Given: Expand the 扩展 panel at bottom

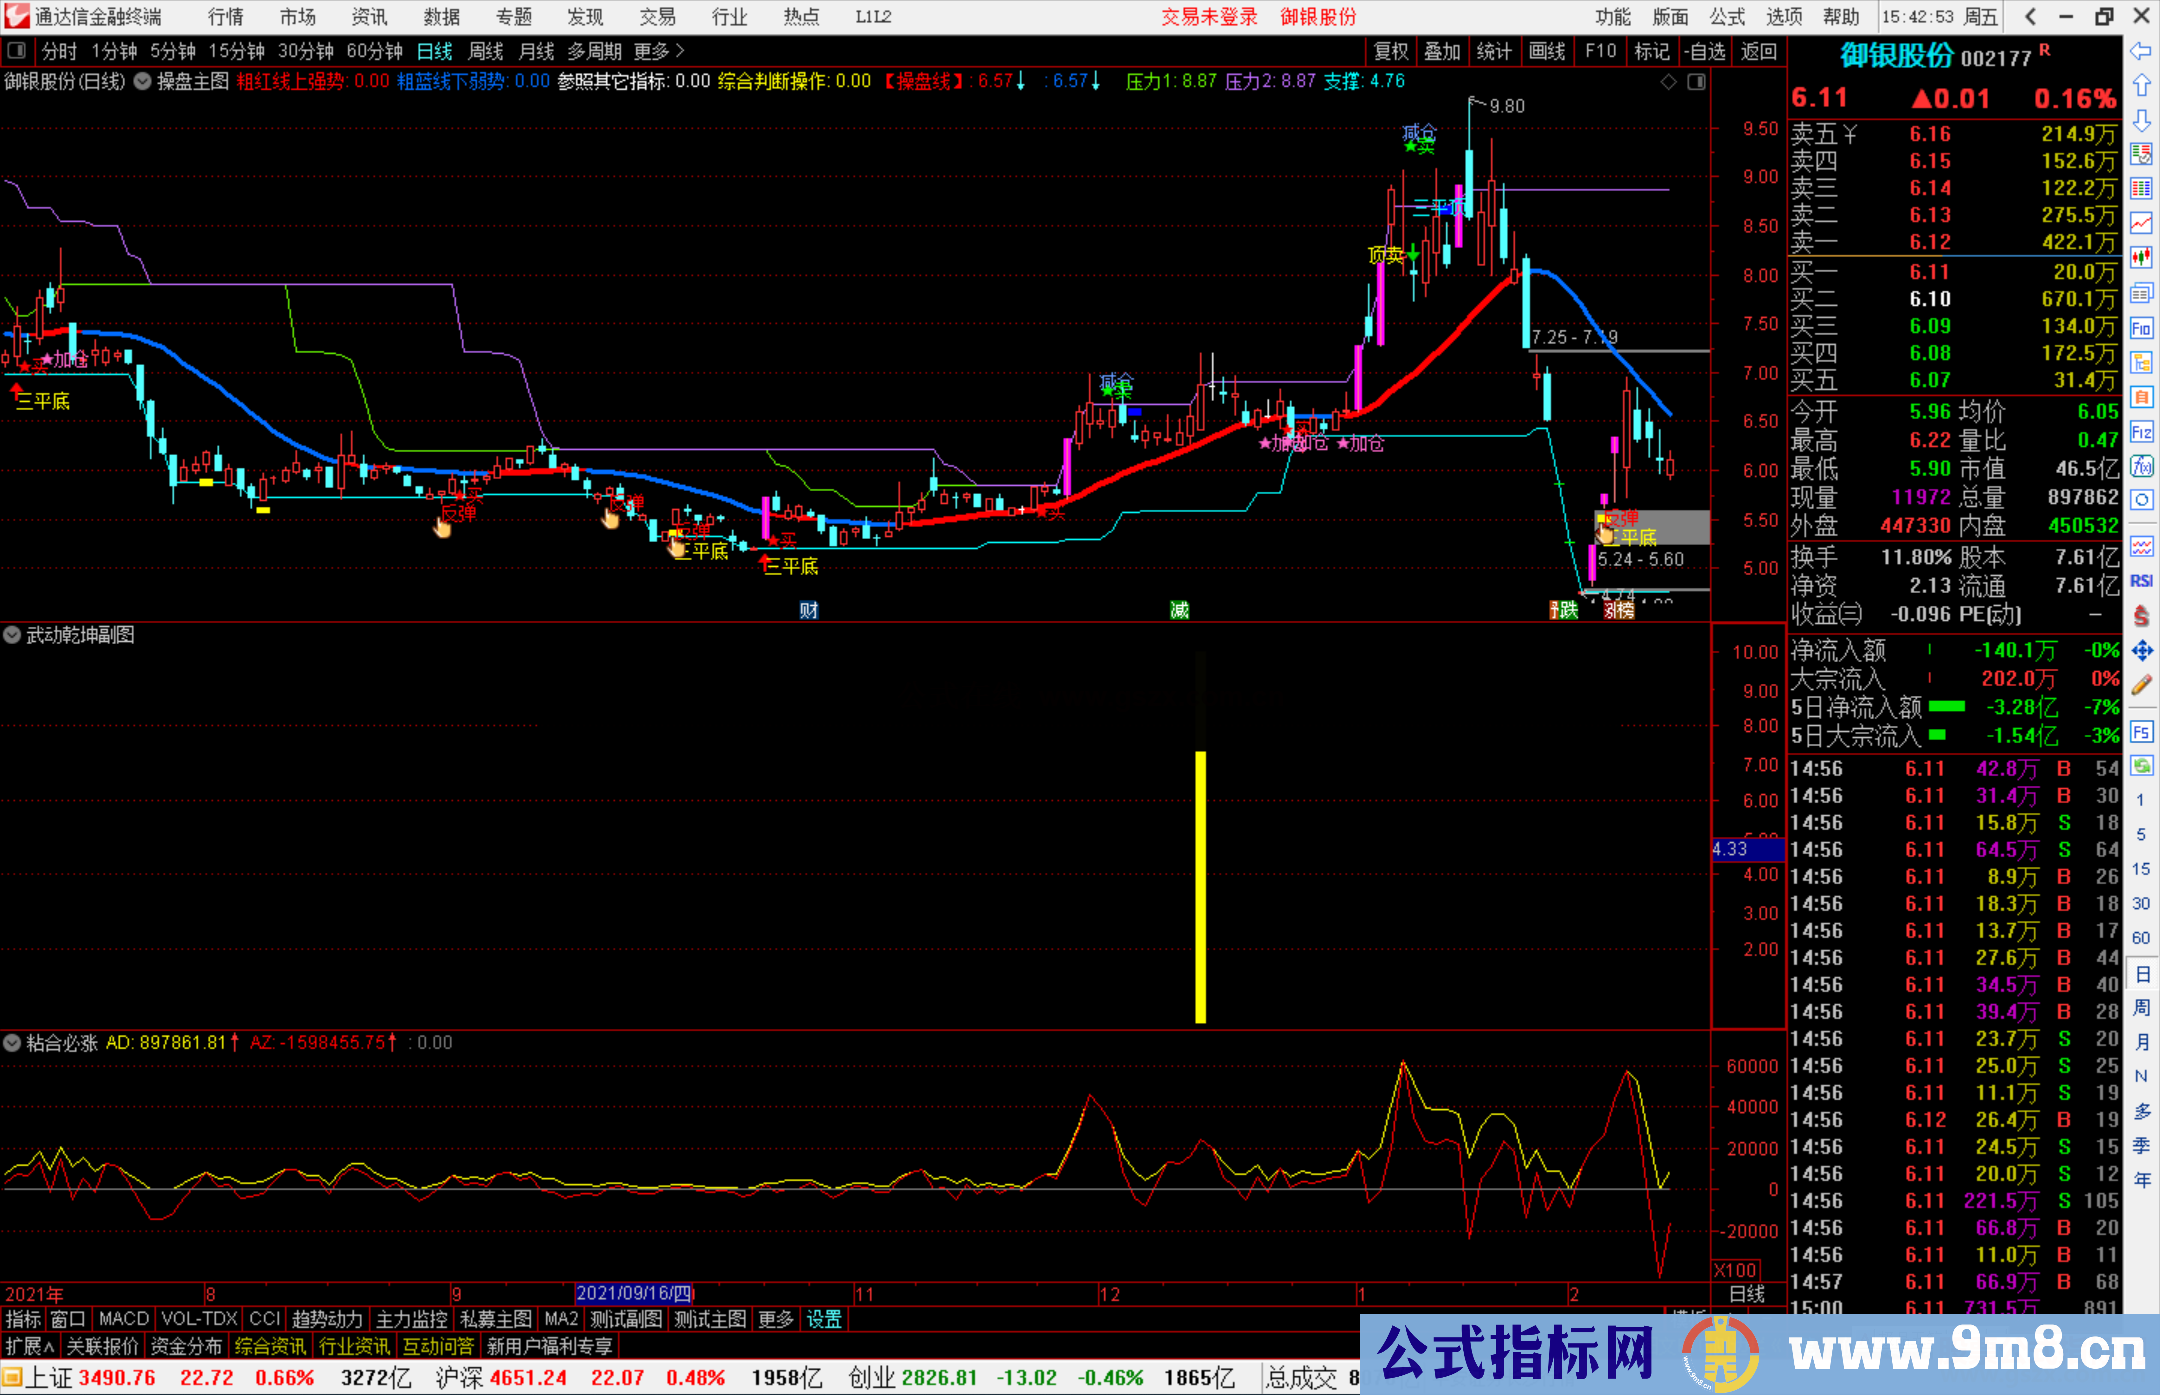Looking at the screenshot, I should pyautogui.click(x=30, y=1346).
